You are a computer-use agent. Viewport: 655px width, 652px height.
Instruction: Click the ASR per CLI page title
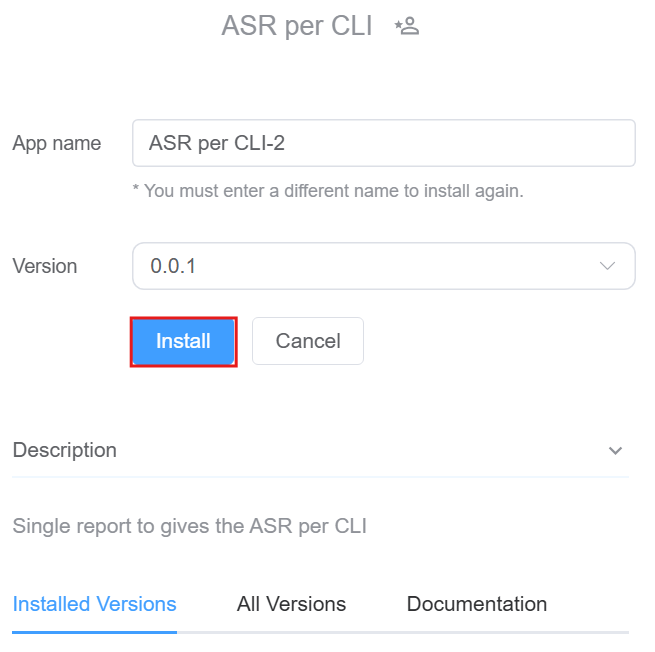point(296,26)
